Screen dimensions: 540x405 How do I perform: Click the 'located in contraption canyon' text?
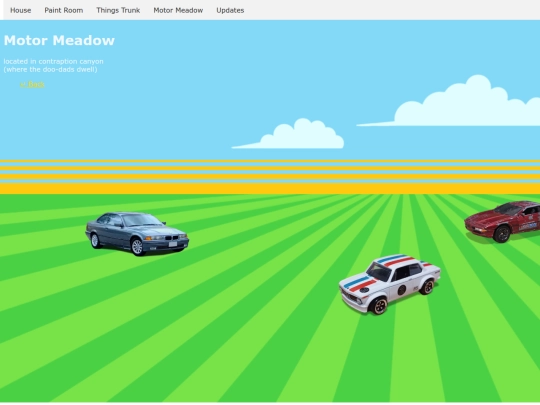click(53, 62)
